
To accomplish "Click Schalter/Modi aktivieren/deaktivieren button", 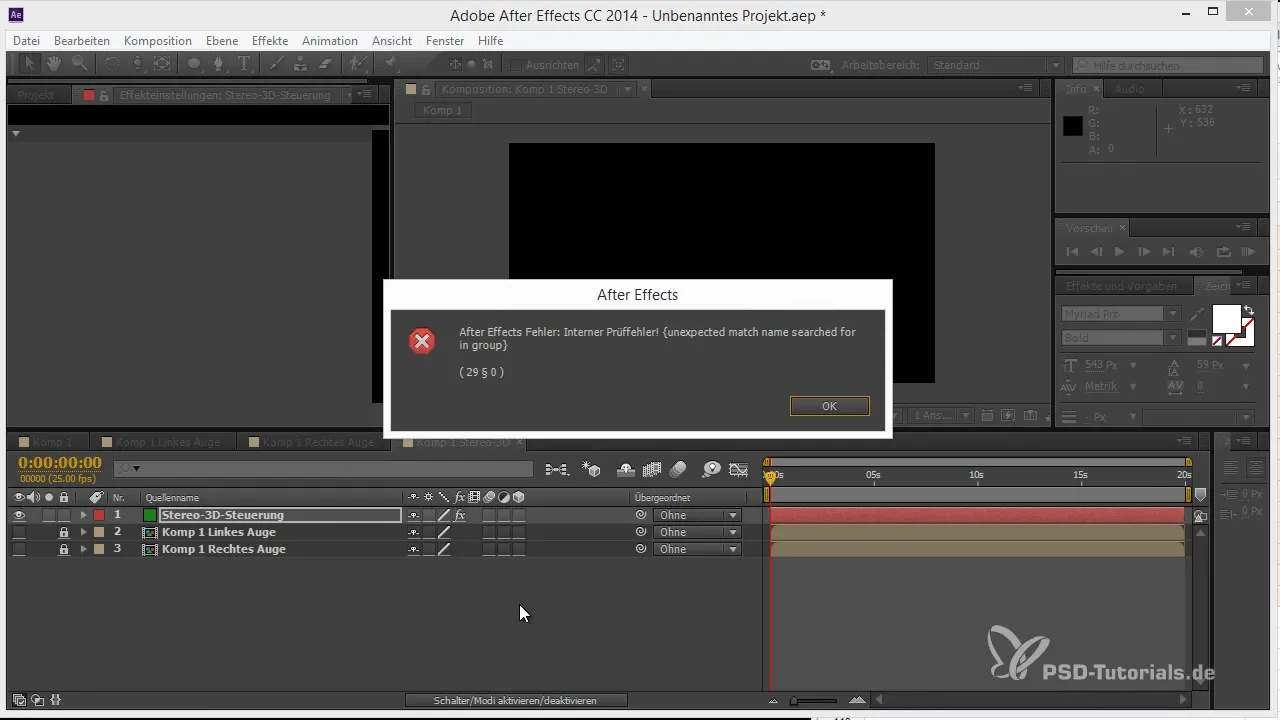I will tap(516, 701).
